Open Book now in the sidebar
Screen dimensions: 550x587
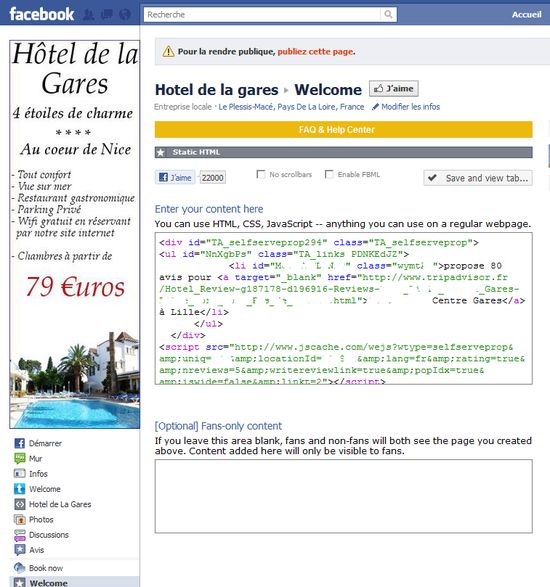46,568
